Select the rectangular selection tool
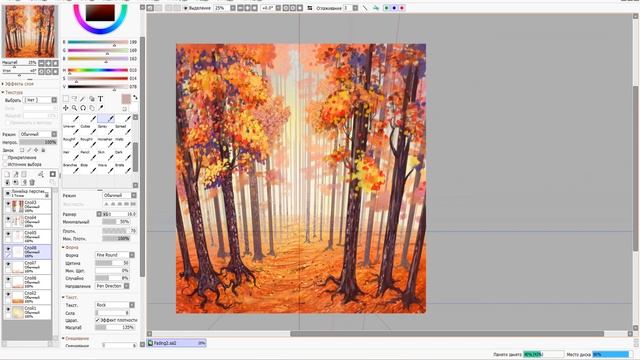640x360 pixels. (x=66, y=99)
